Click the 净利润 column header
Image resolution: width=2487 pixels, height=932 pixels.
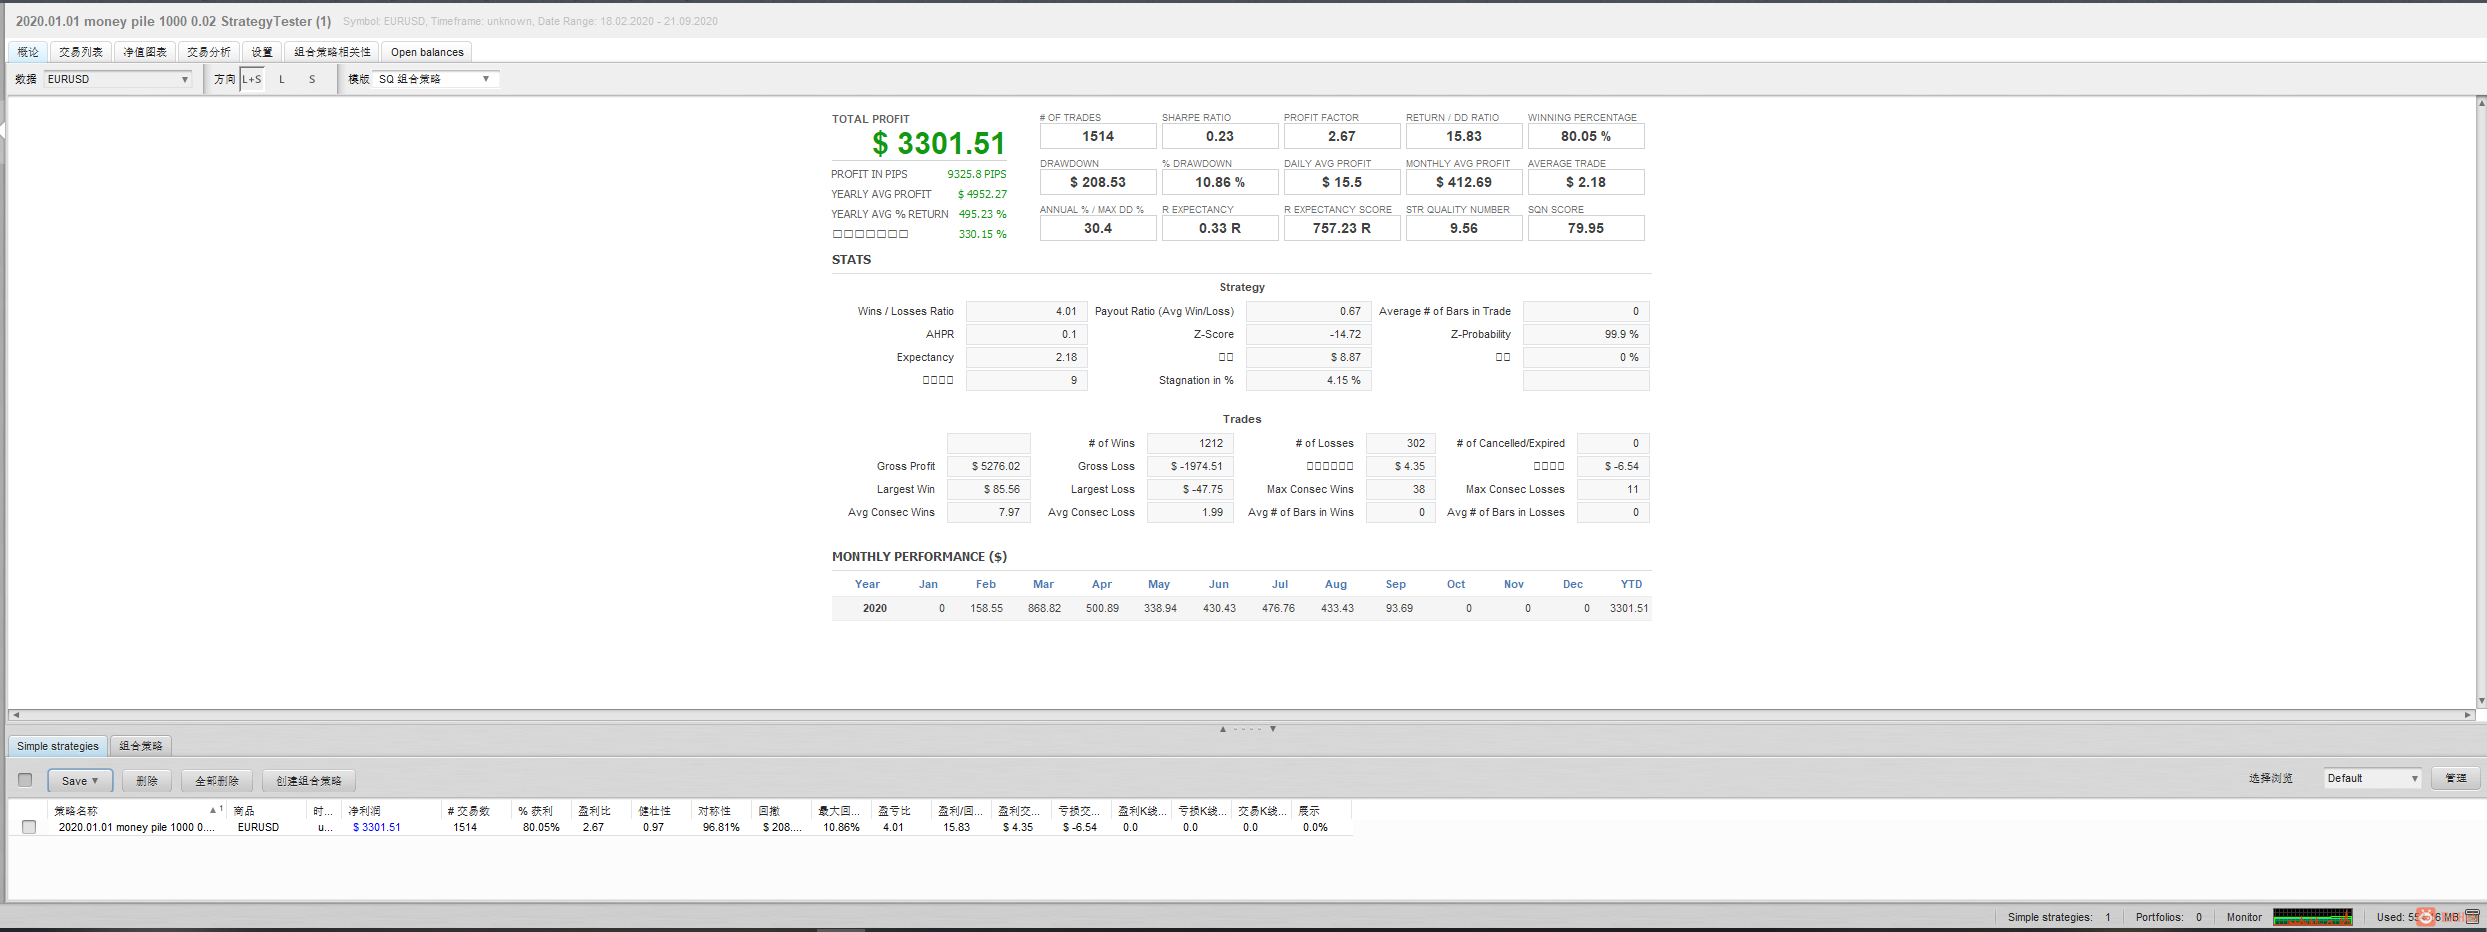click(392, 811)
